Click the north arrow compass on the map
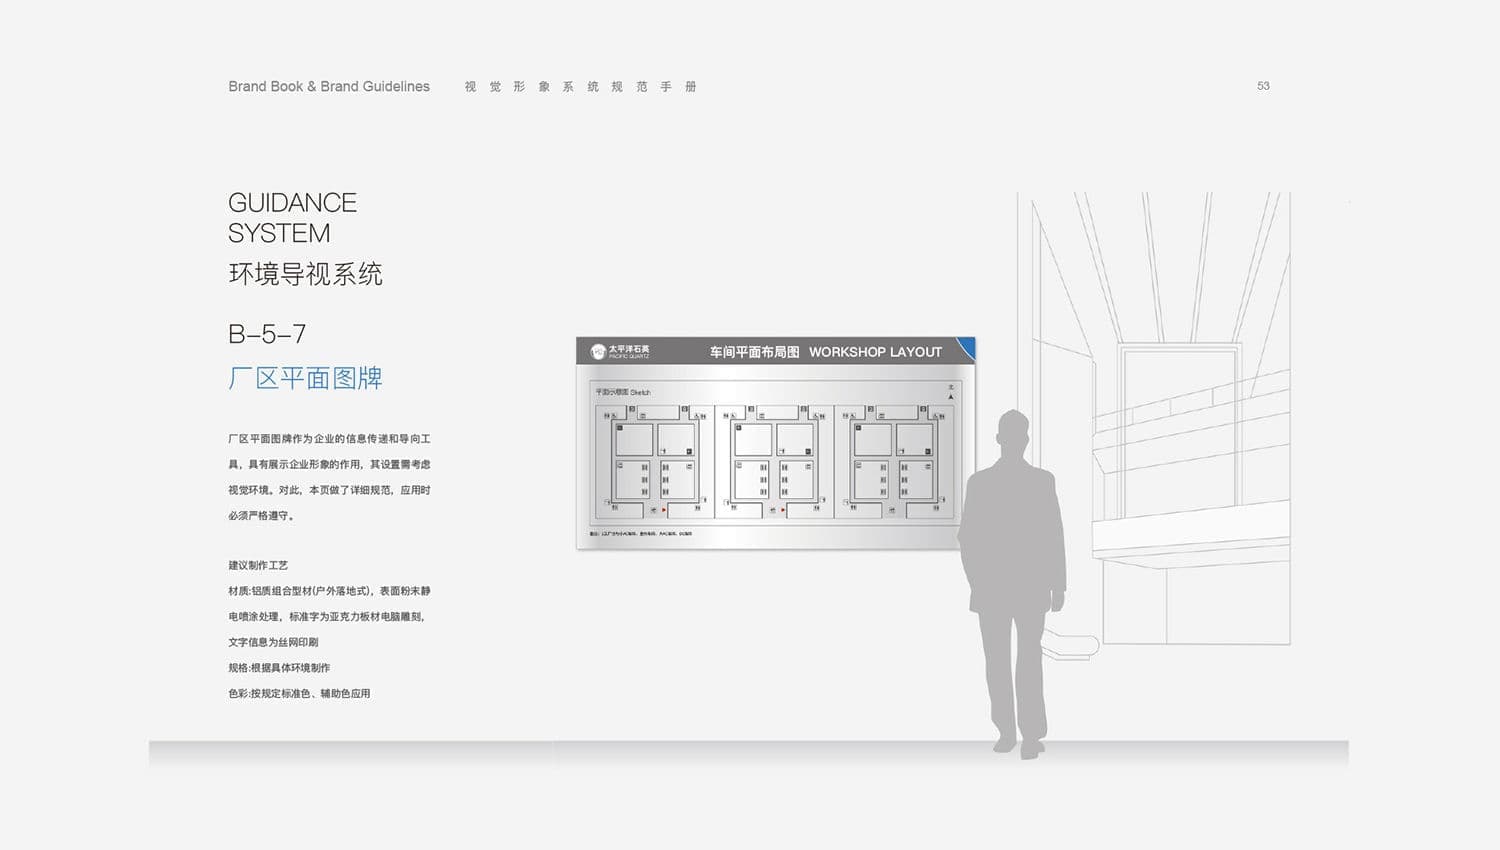 coord(950,393)
